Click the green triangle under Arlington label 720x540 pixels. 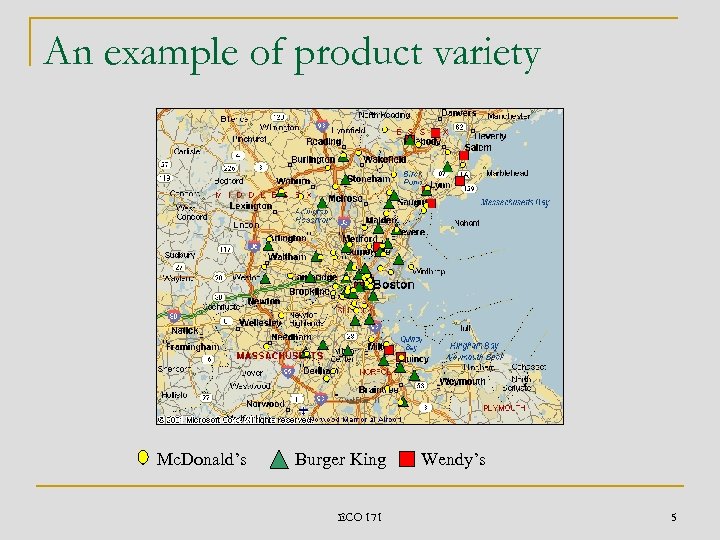pos(268,246)
